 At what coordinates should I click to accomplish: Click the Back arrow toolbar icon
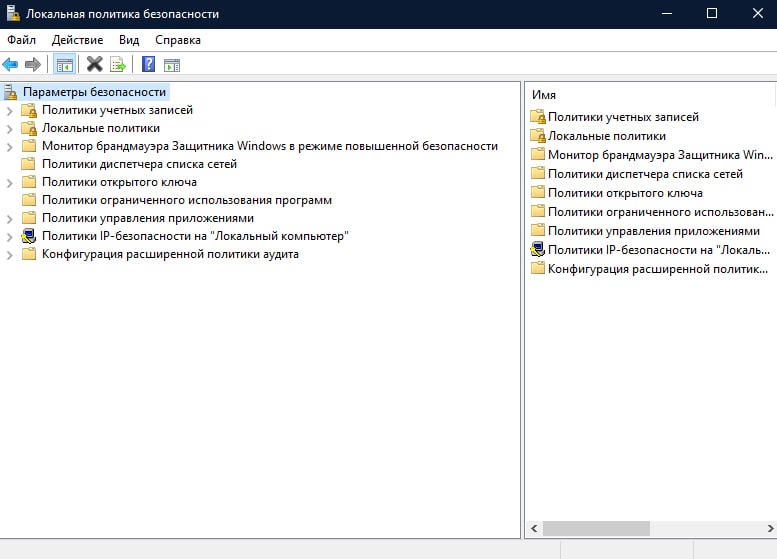[10, 64]
